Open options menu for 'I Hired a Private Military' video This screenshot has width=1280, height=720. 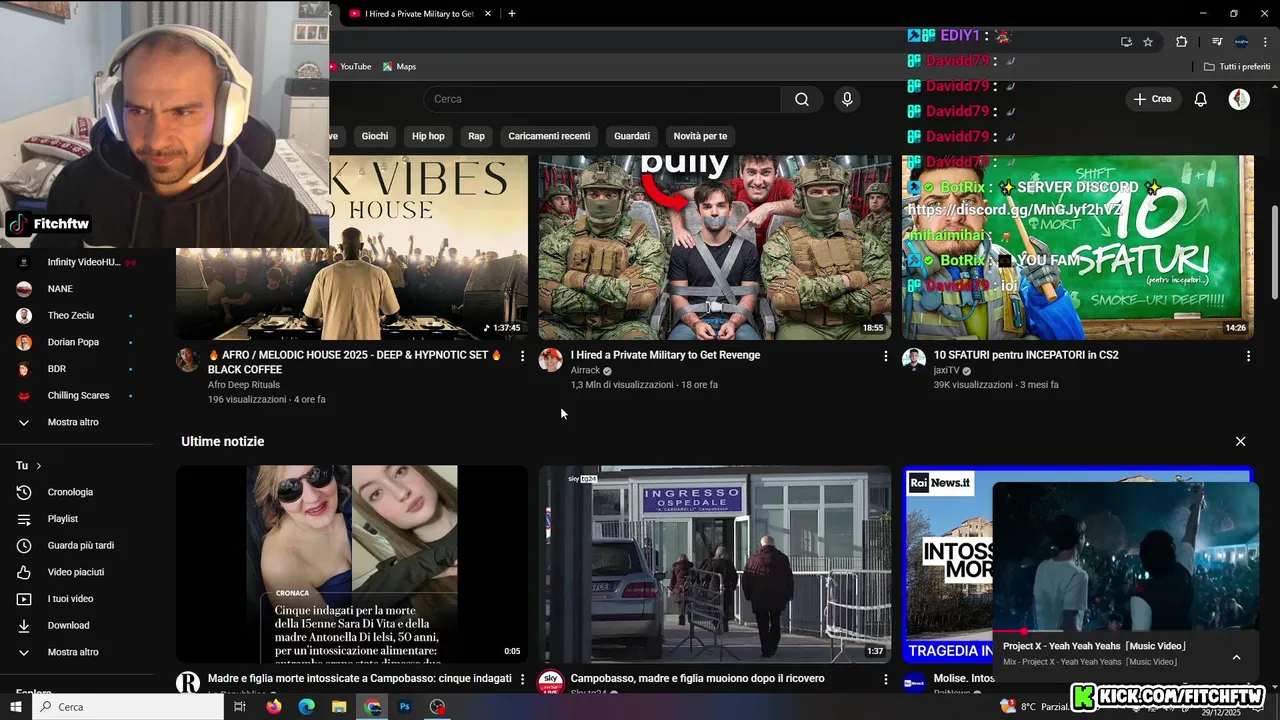pyautogui.click(x=885, y=356)
